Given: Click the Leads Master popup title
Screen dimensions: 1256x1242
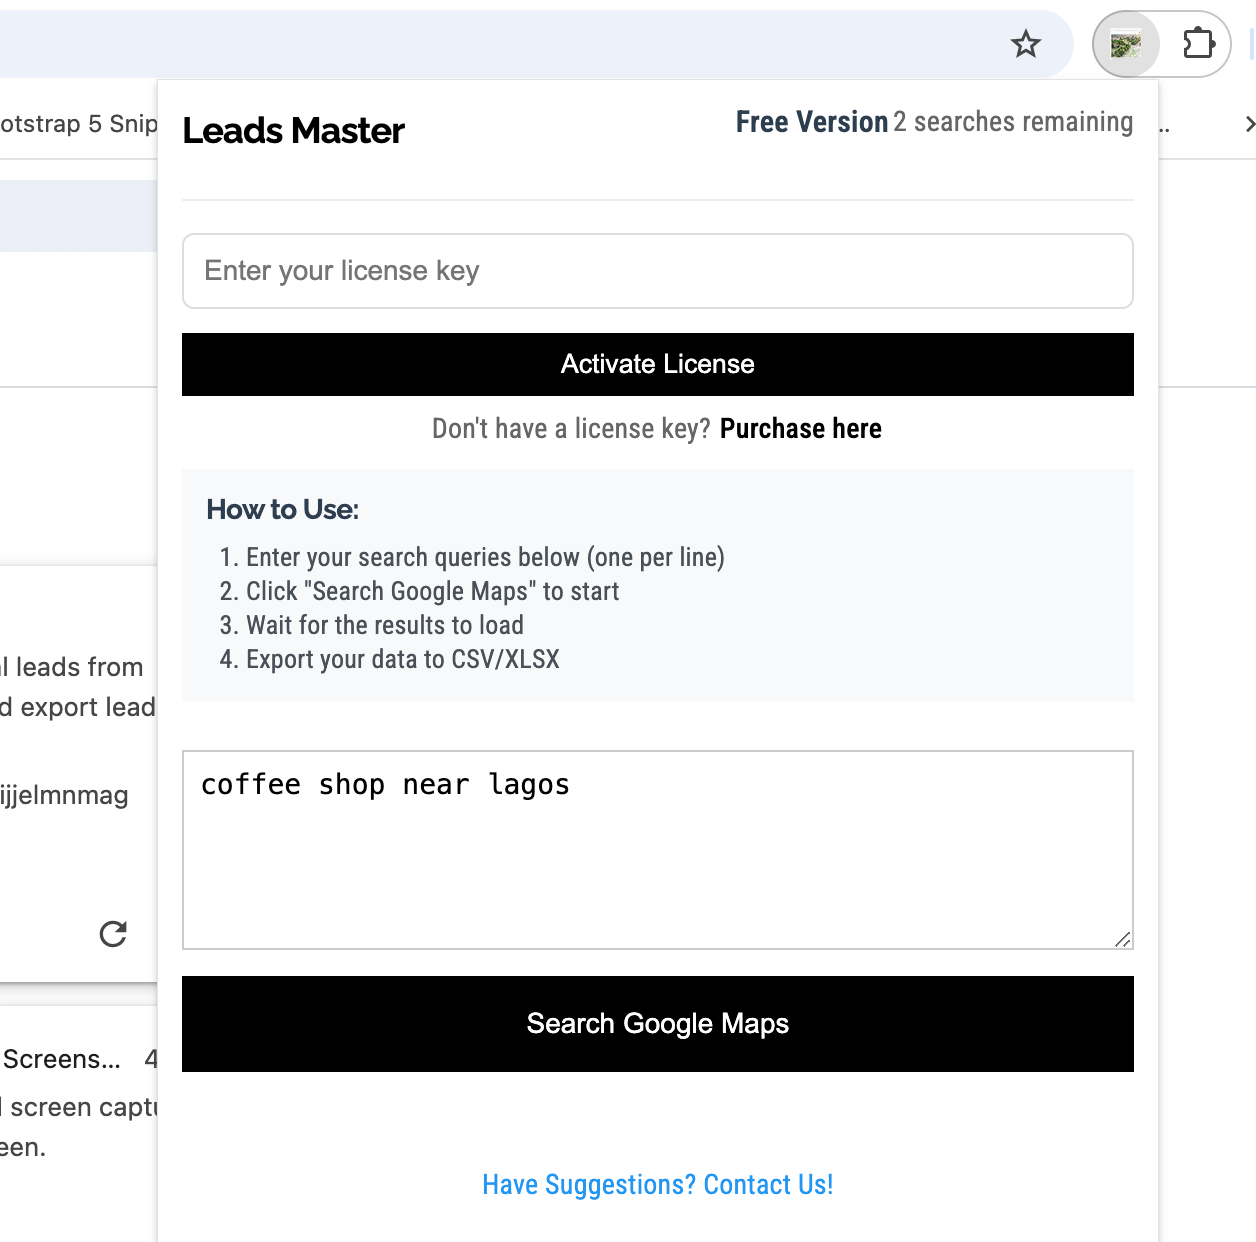Looking at the screenshot, I should click(293, 131).
